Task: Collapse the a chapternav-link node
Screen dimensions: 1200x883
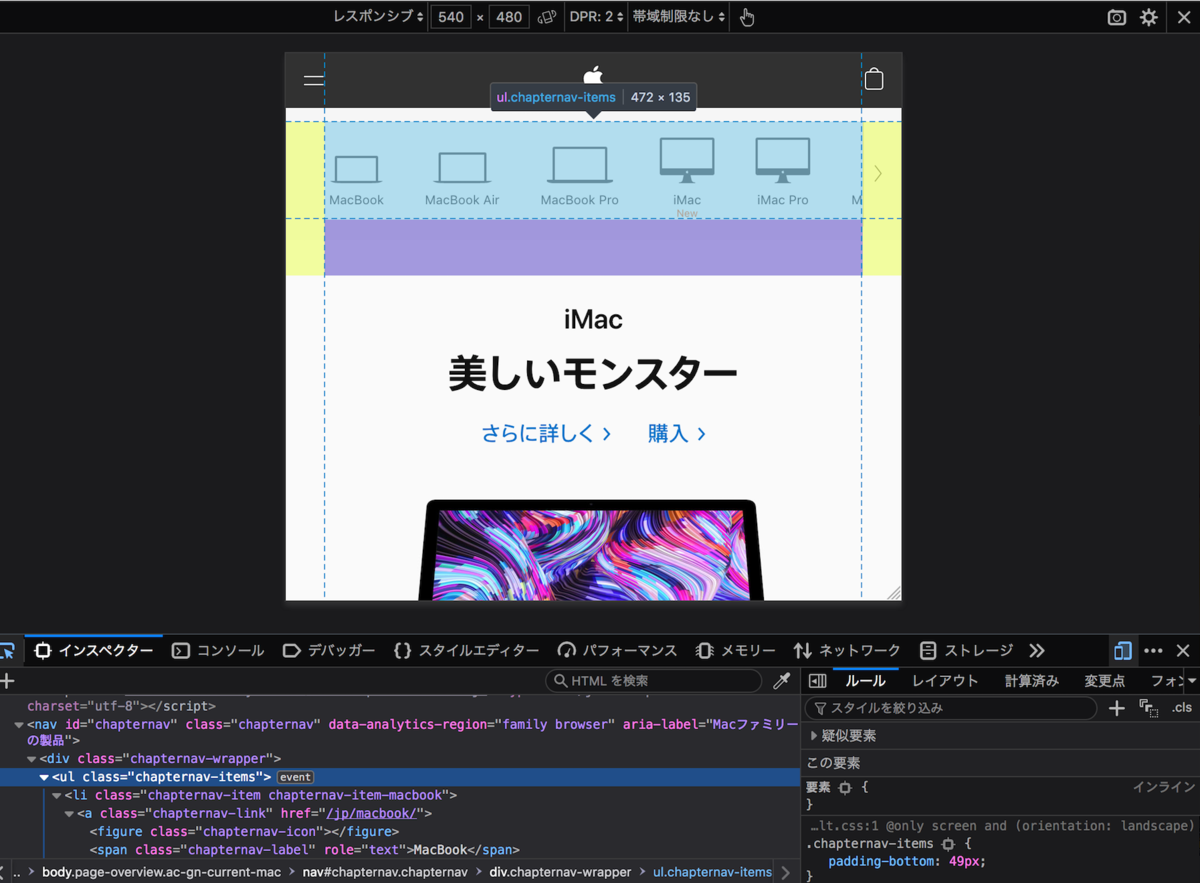Action: click(70, 814)
